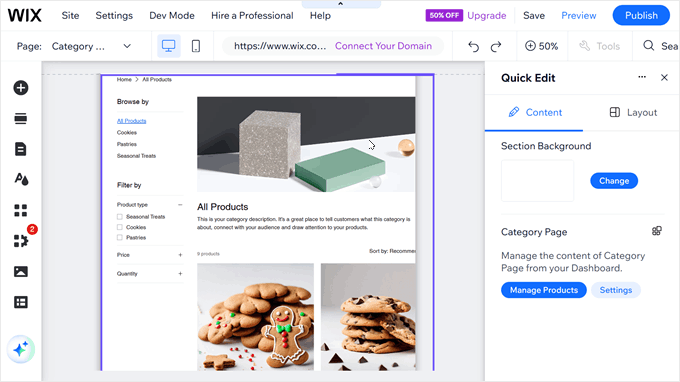Click the Change background button
The width and height of the screenshot is (680, 382).
click(614, 181)
